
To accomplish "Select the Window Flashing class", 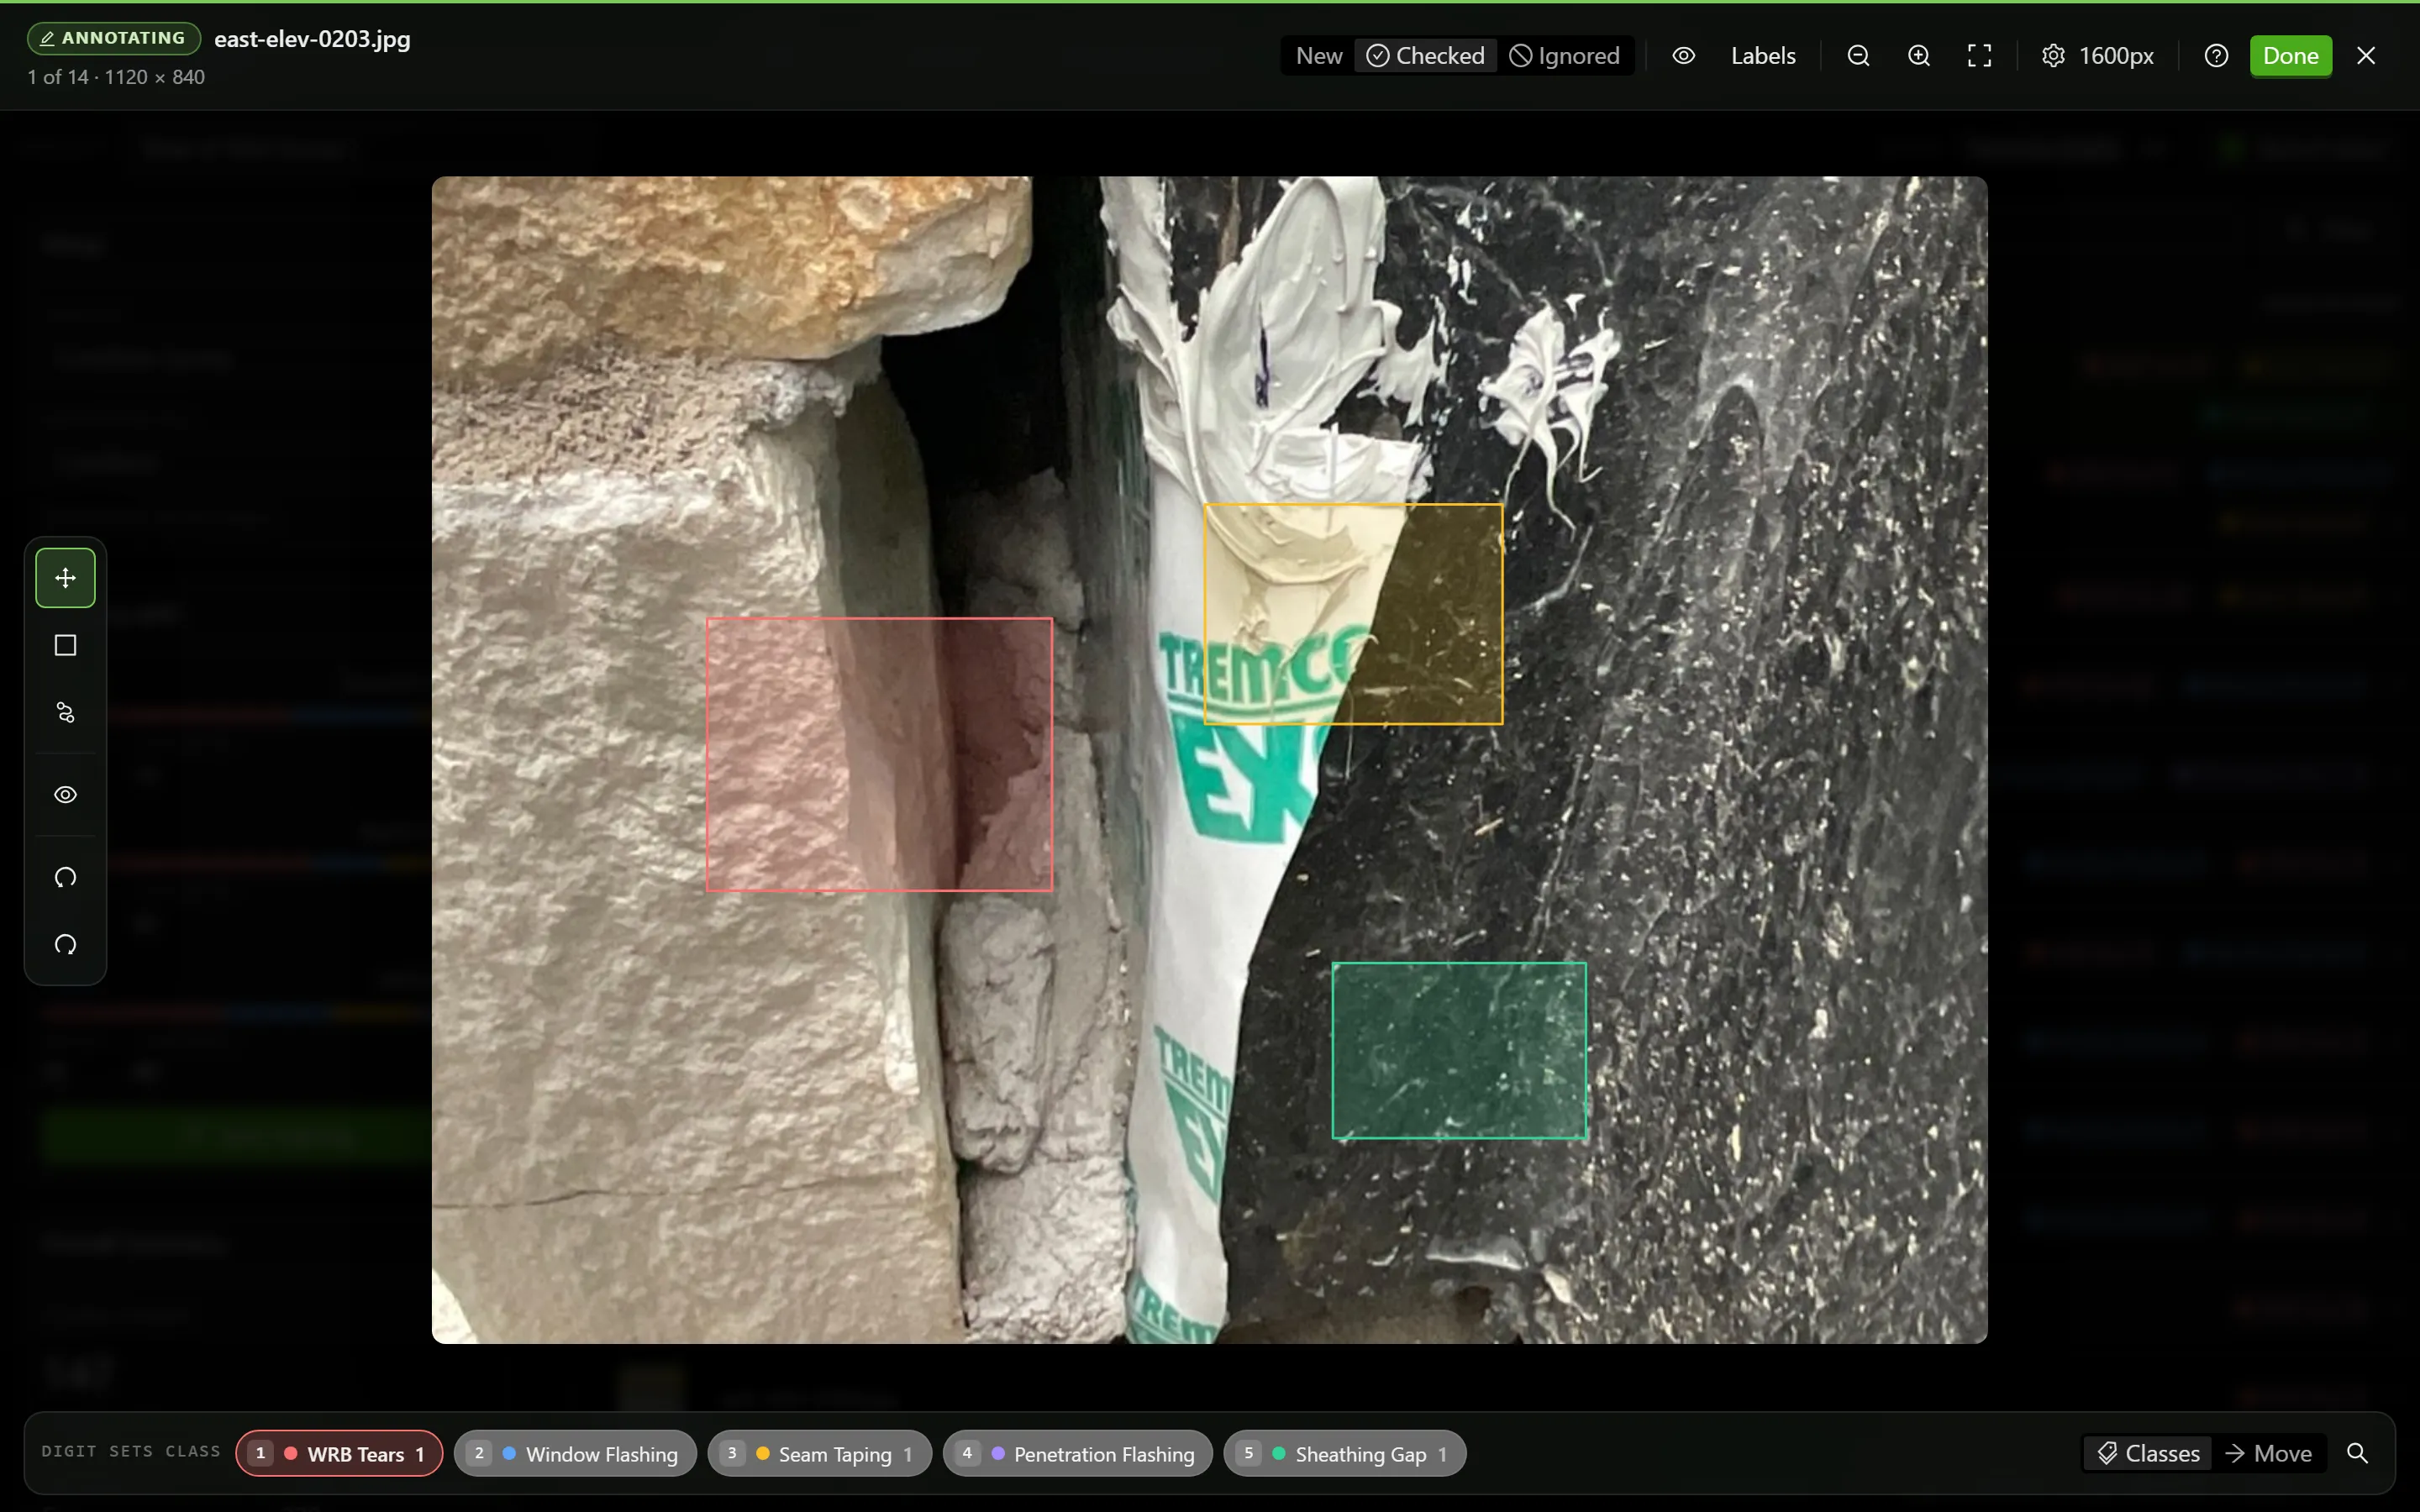I will pos(575,1454).
